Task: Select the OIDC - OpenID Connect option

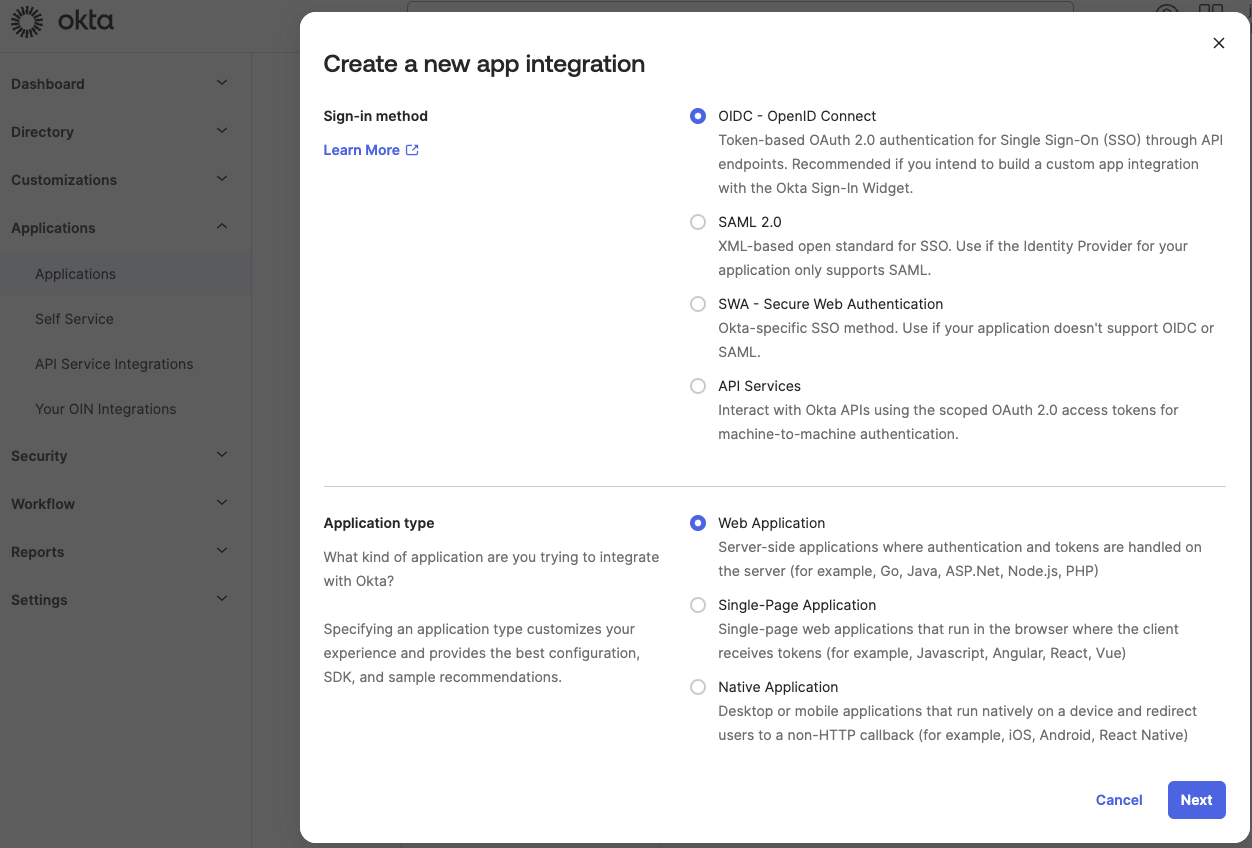Action: tap(698, 116)
